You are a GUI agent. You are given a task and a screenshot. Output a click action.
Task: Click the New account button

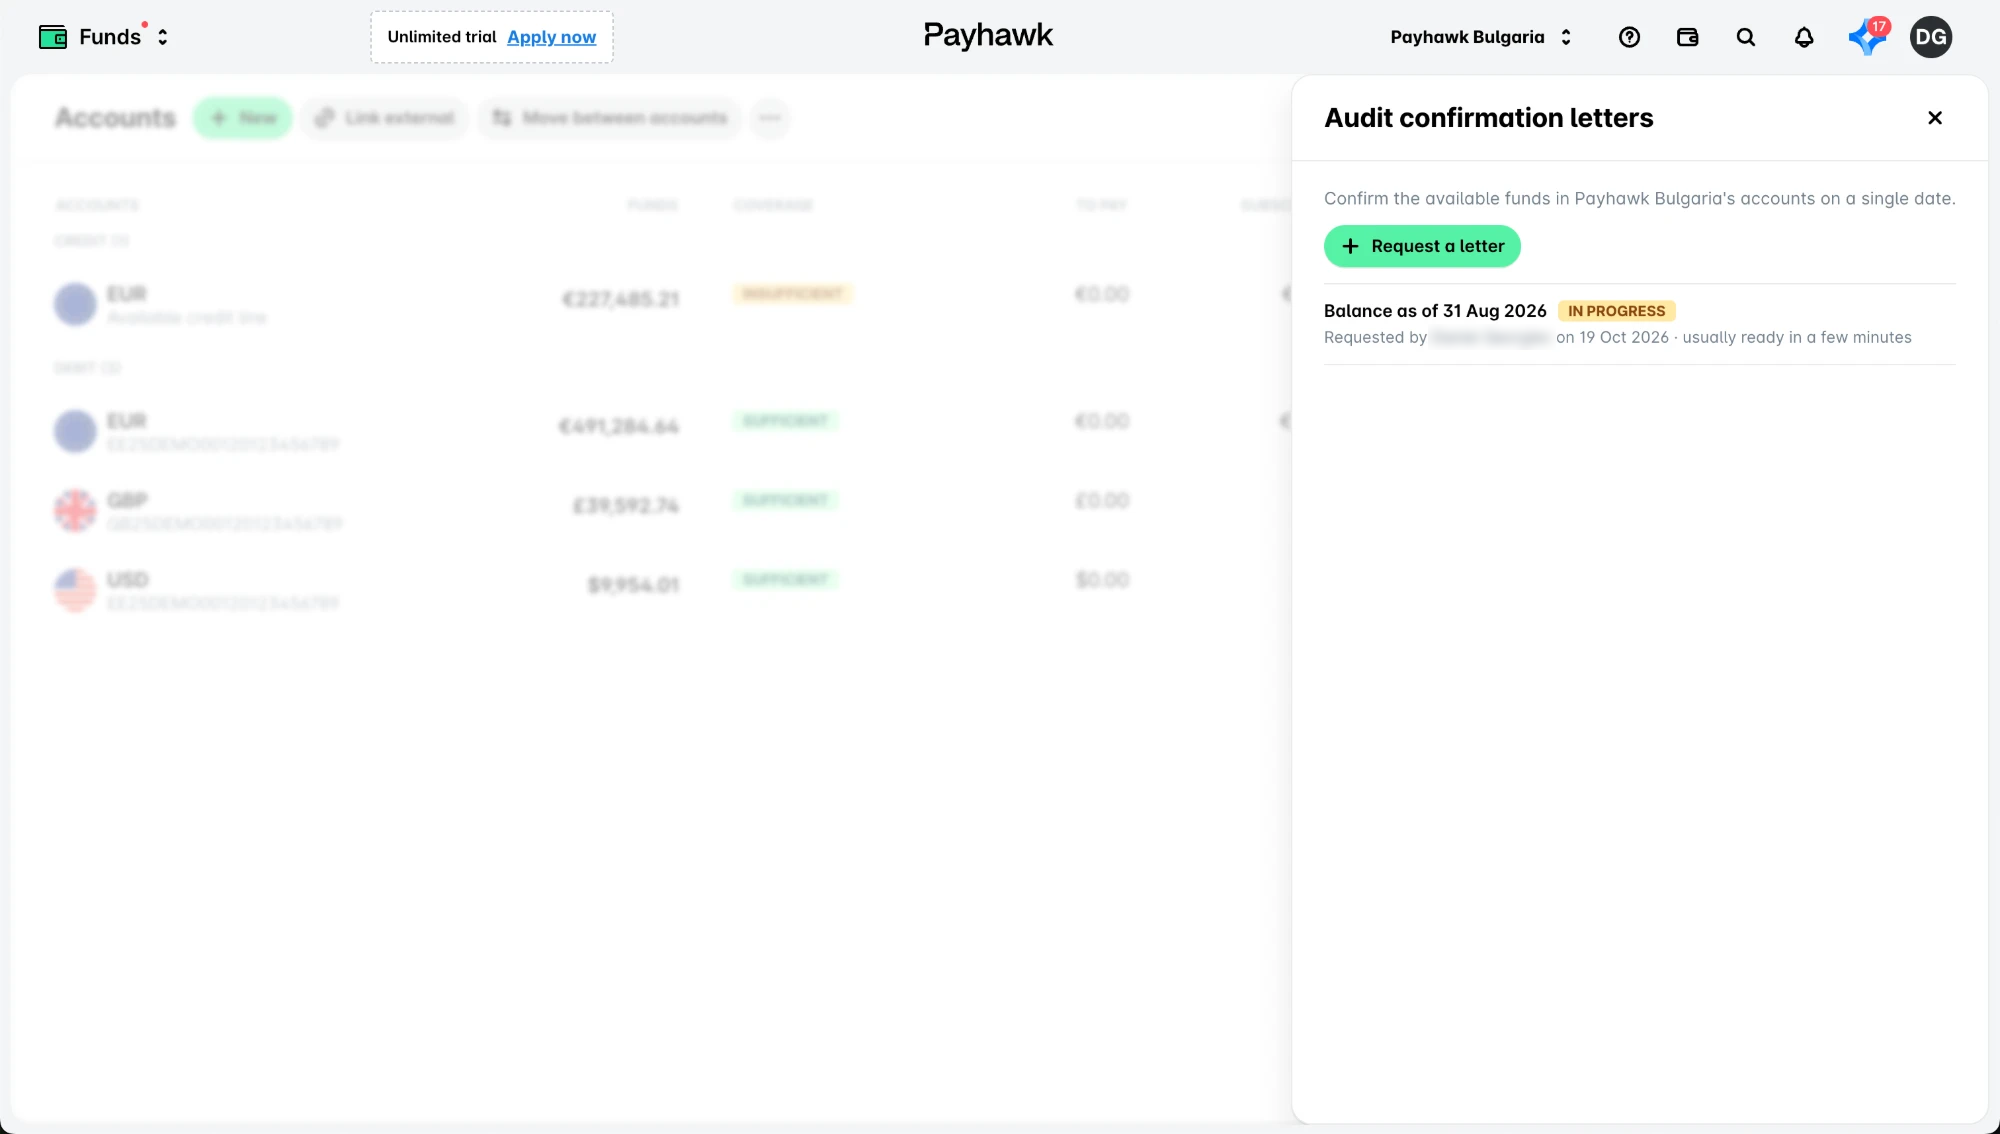[243, 118]
